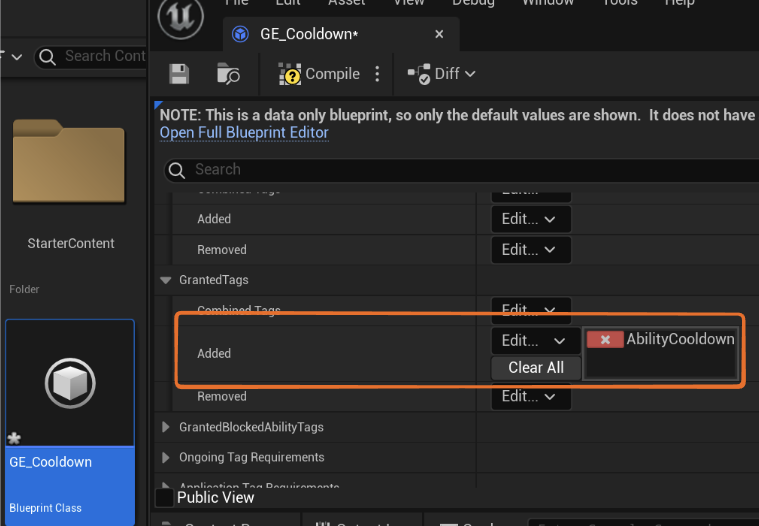Expand GrantedBlockedAbilityTags section
Screen dimensions: 759x526
(166, 427)
